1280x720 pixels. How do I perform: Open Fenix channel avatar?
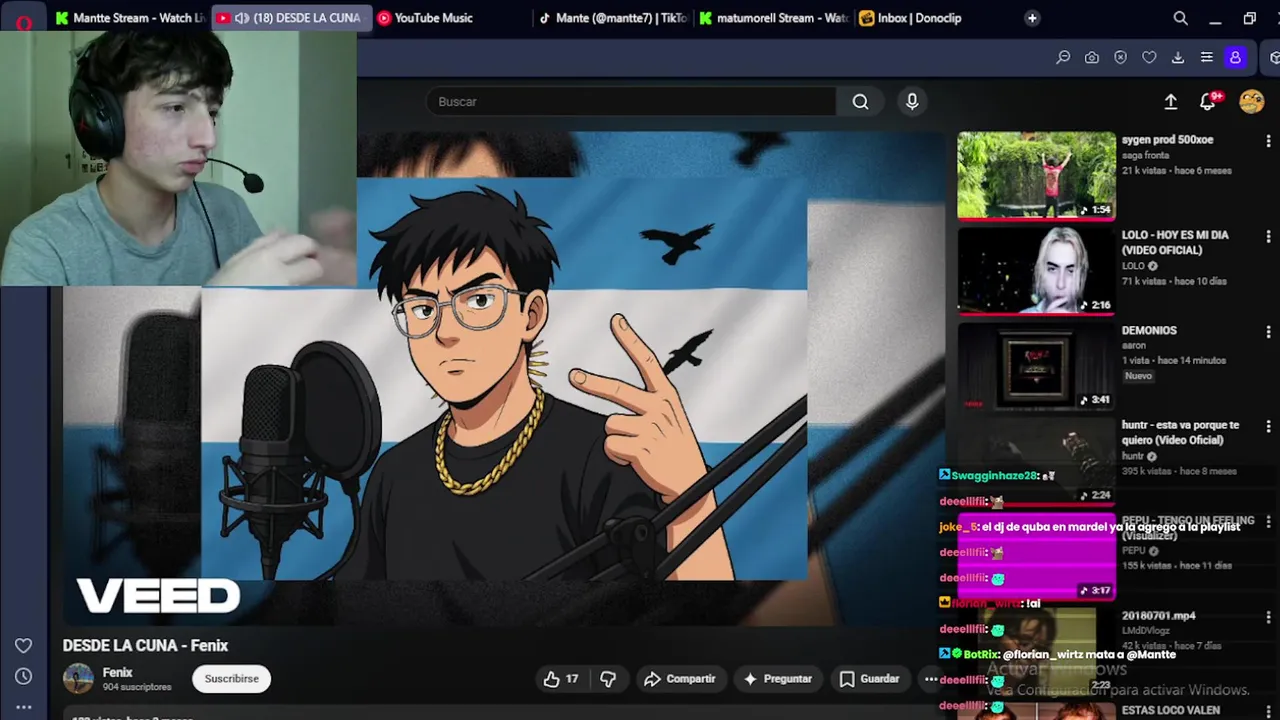coord(78,679)
